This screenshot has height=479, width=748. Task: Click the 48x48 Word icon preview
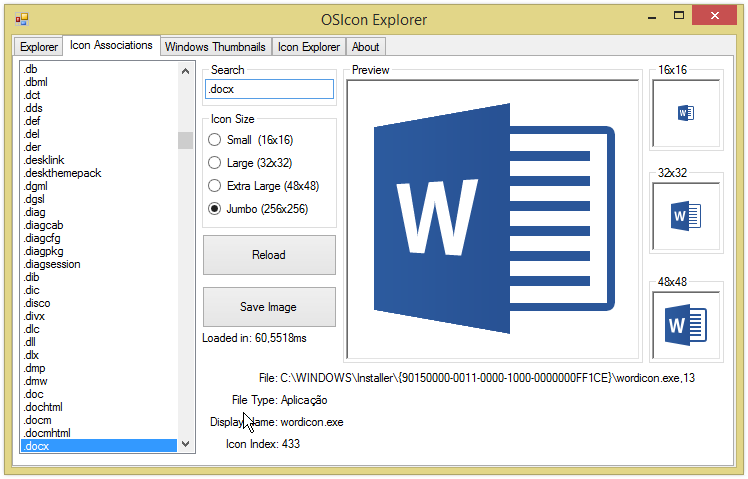686,324
